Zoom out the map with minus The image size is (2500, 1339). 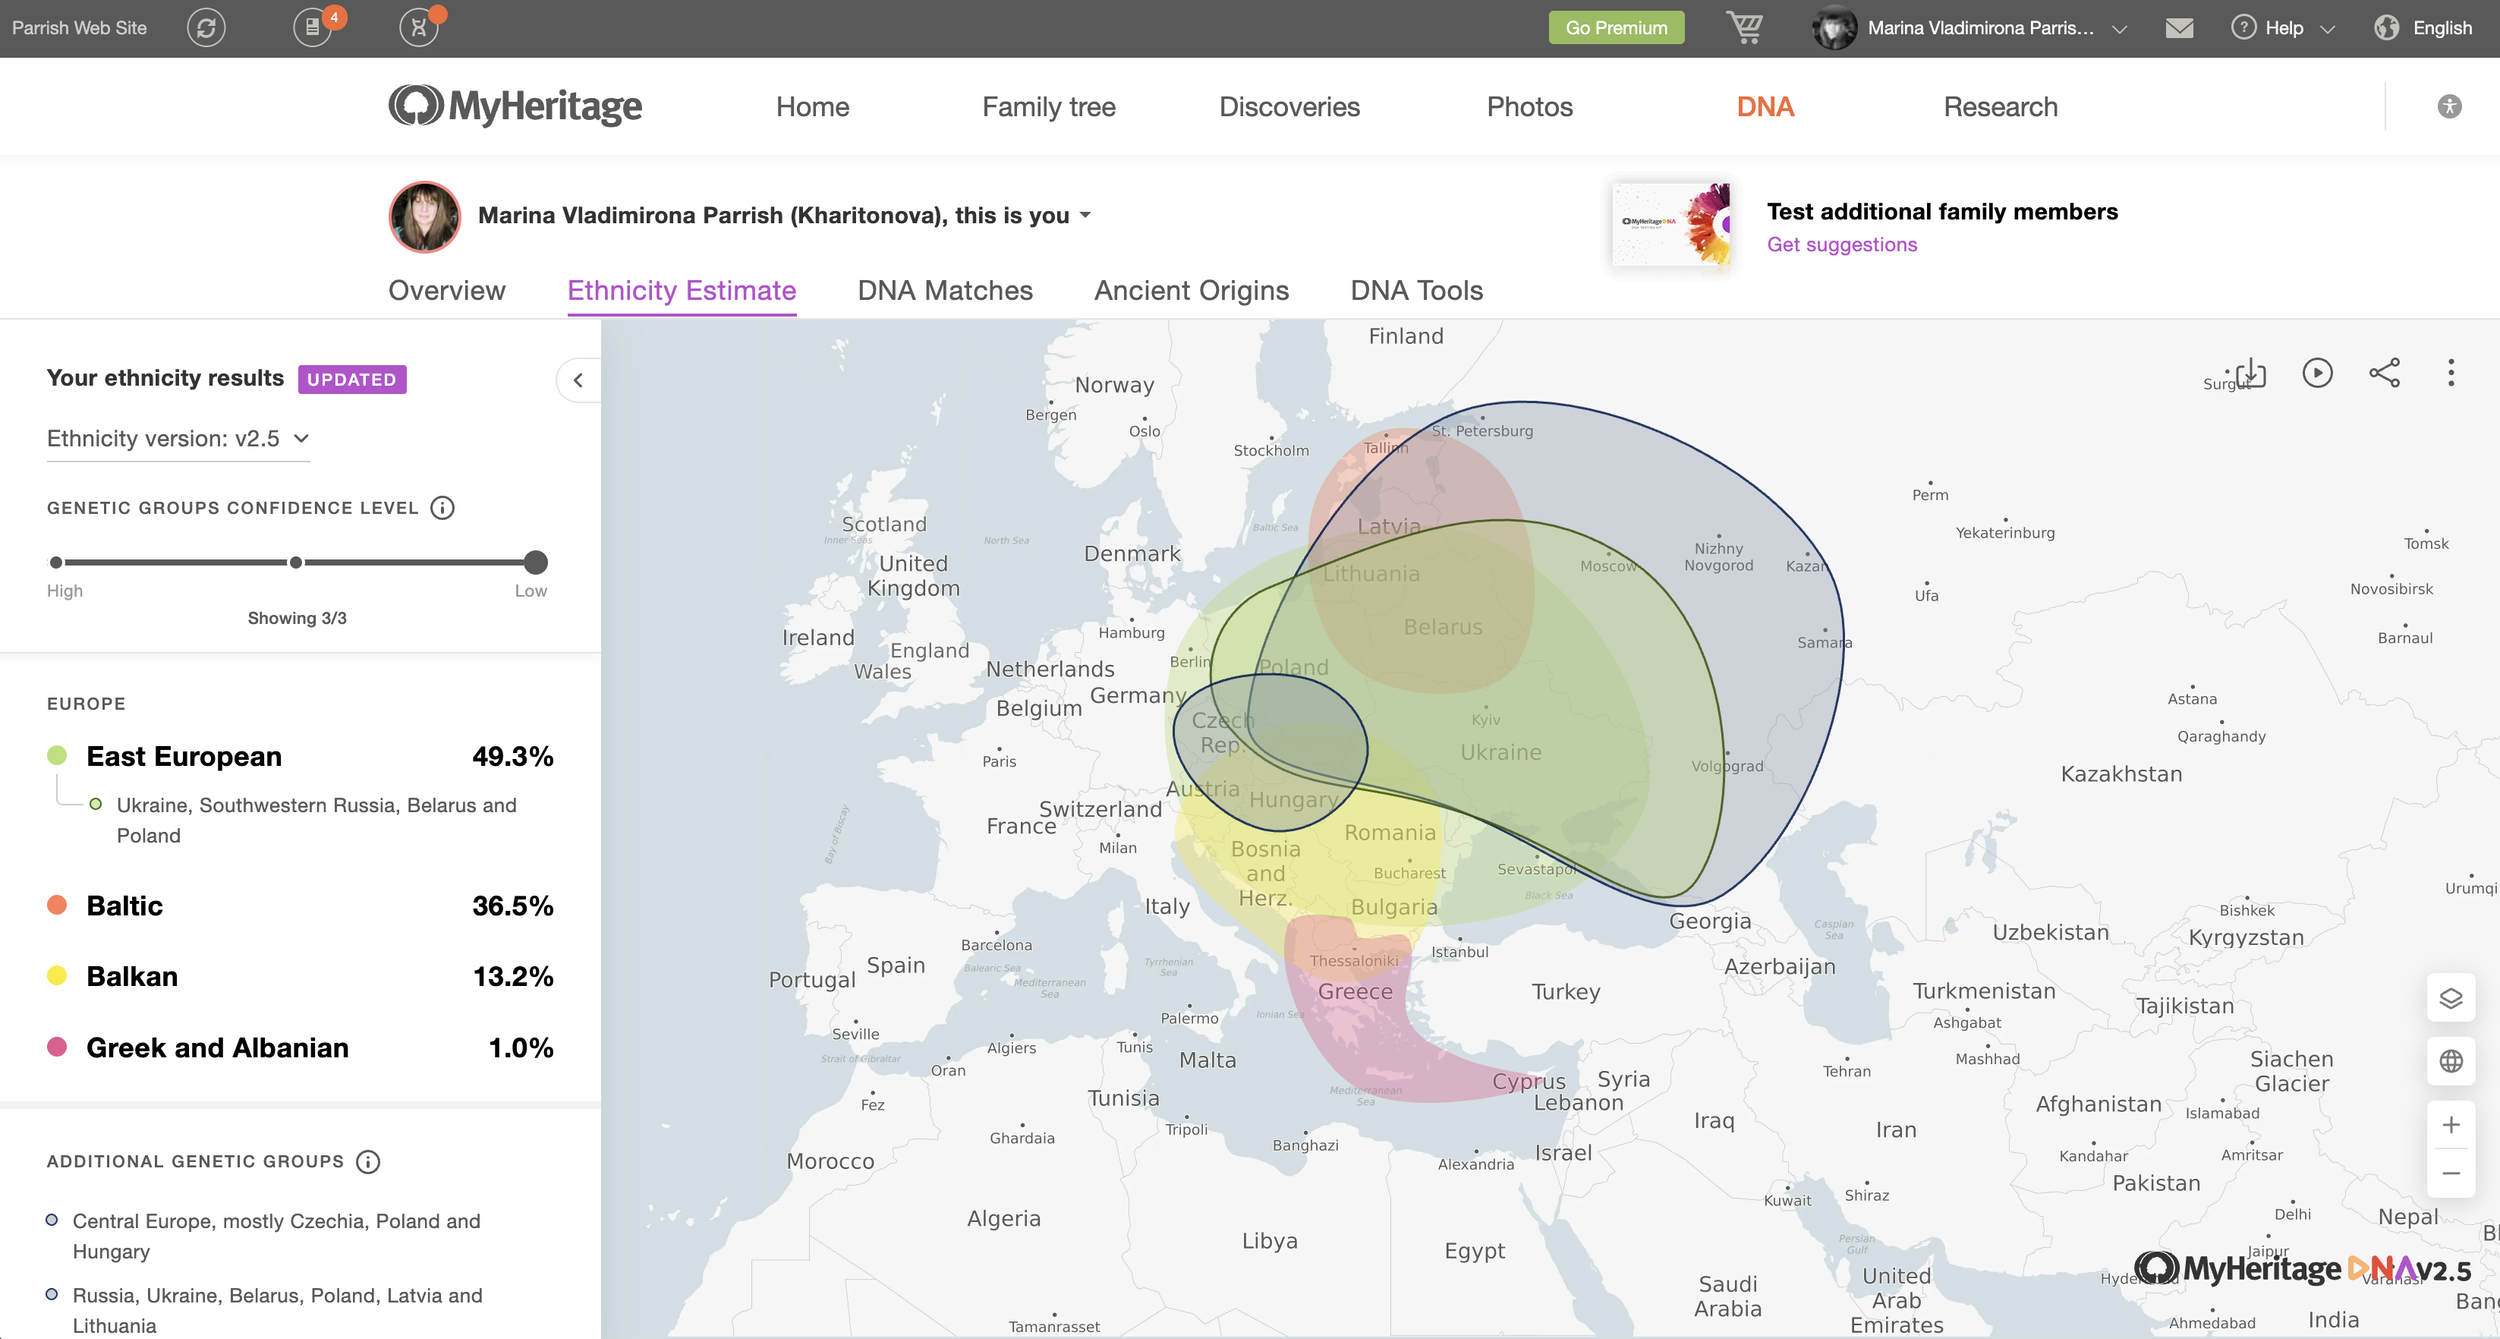point(2450,1173)
